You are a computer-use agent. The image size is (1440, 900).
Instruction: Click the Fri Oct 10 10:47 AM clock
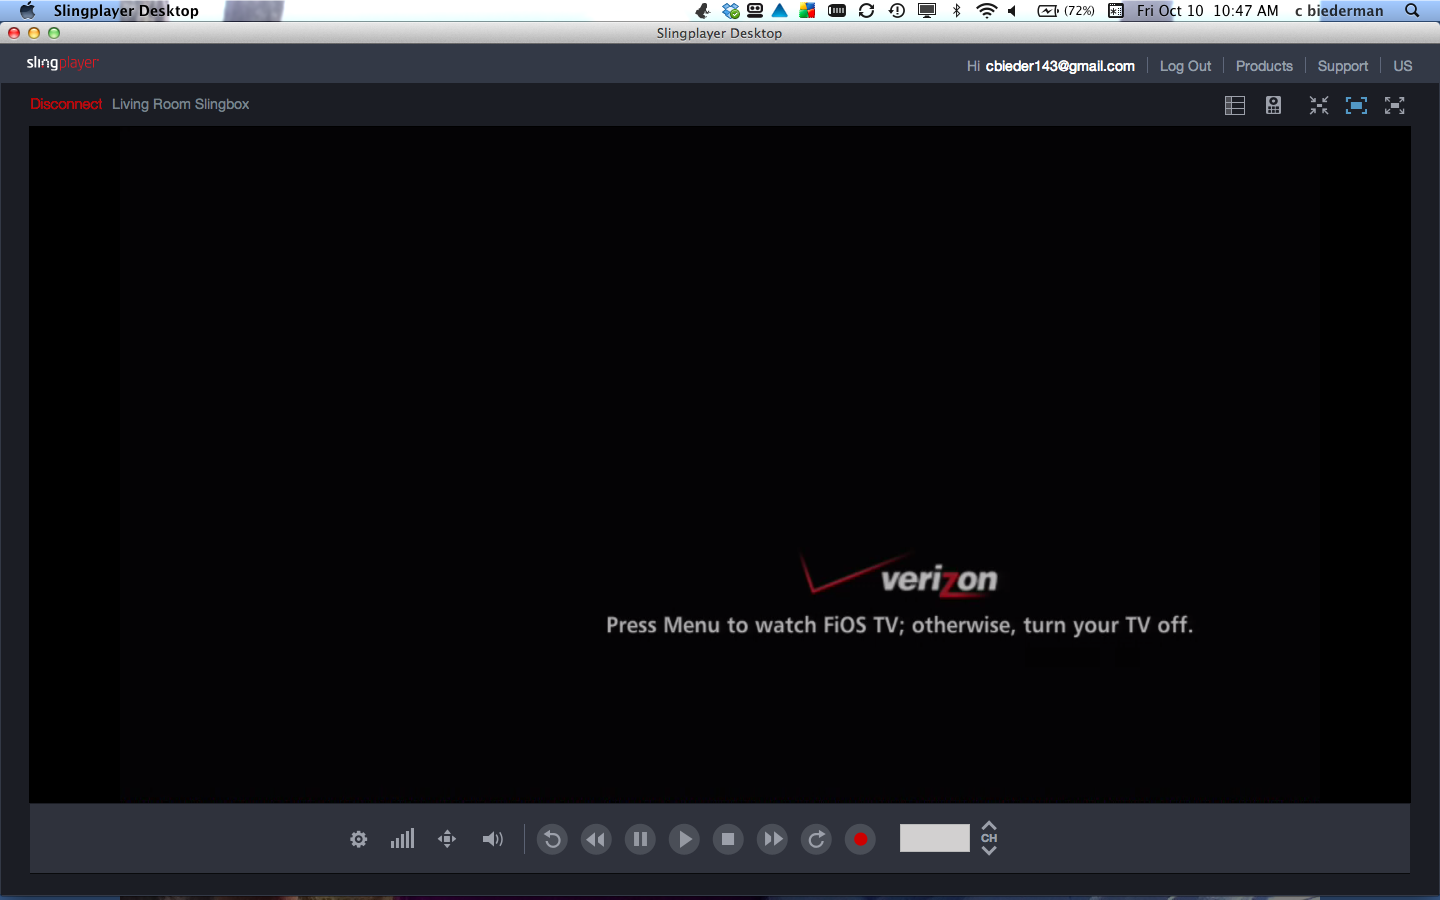click(x=1207, y=10)
